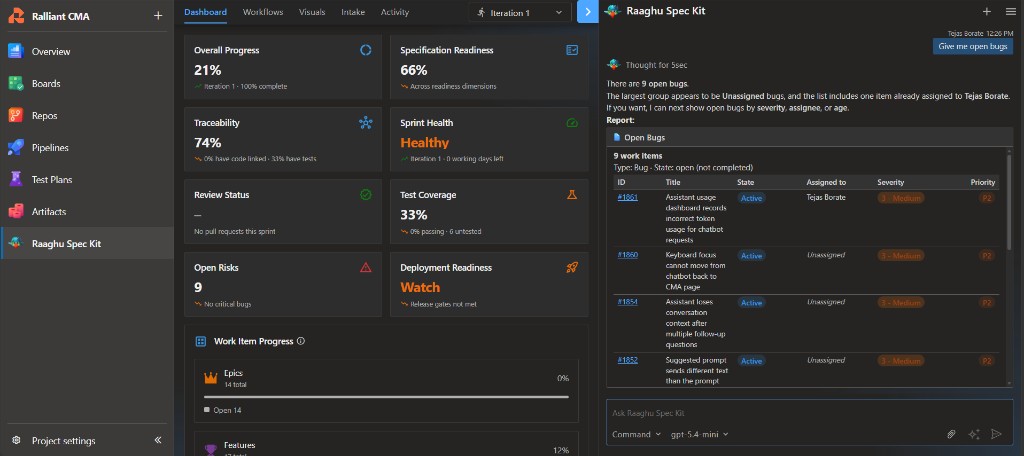Click the Assigned to column header
This screenshot has width=1024, height=456.
826,182
